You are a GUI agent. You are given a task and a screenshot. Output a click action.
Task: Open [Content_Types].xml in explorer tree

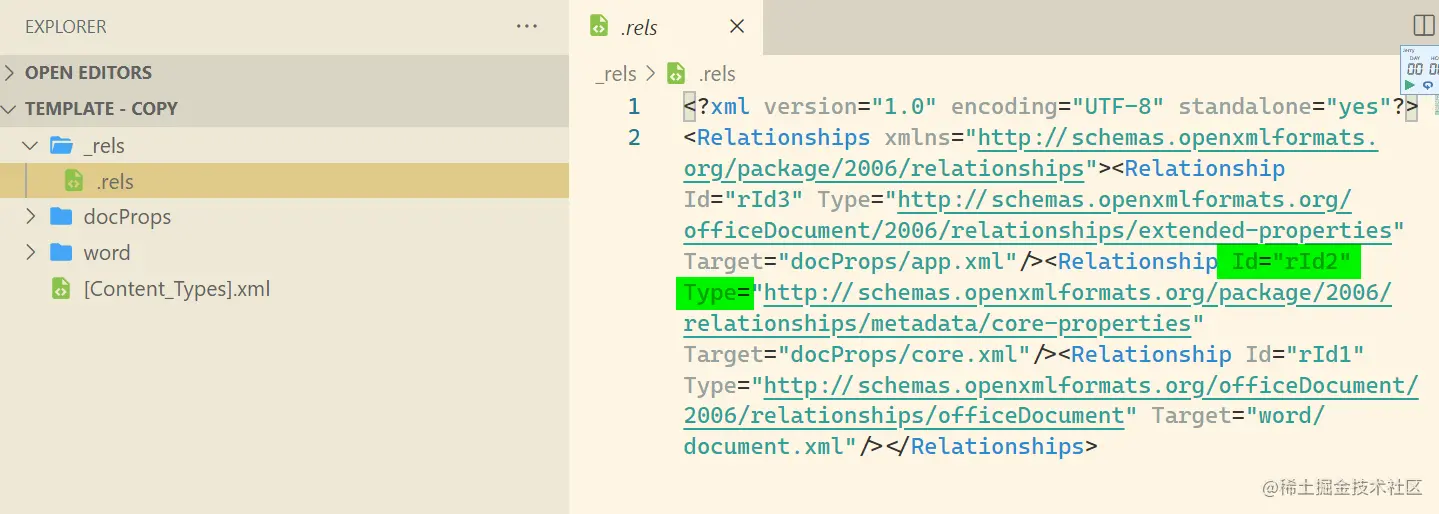coord(284,289)
